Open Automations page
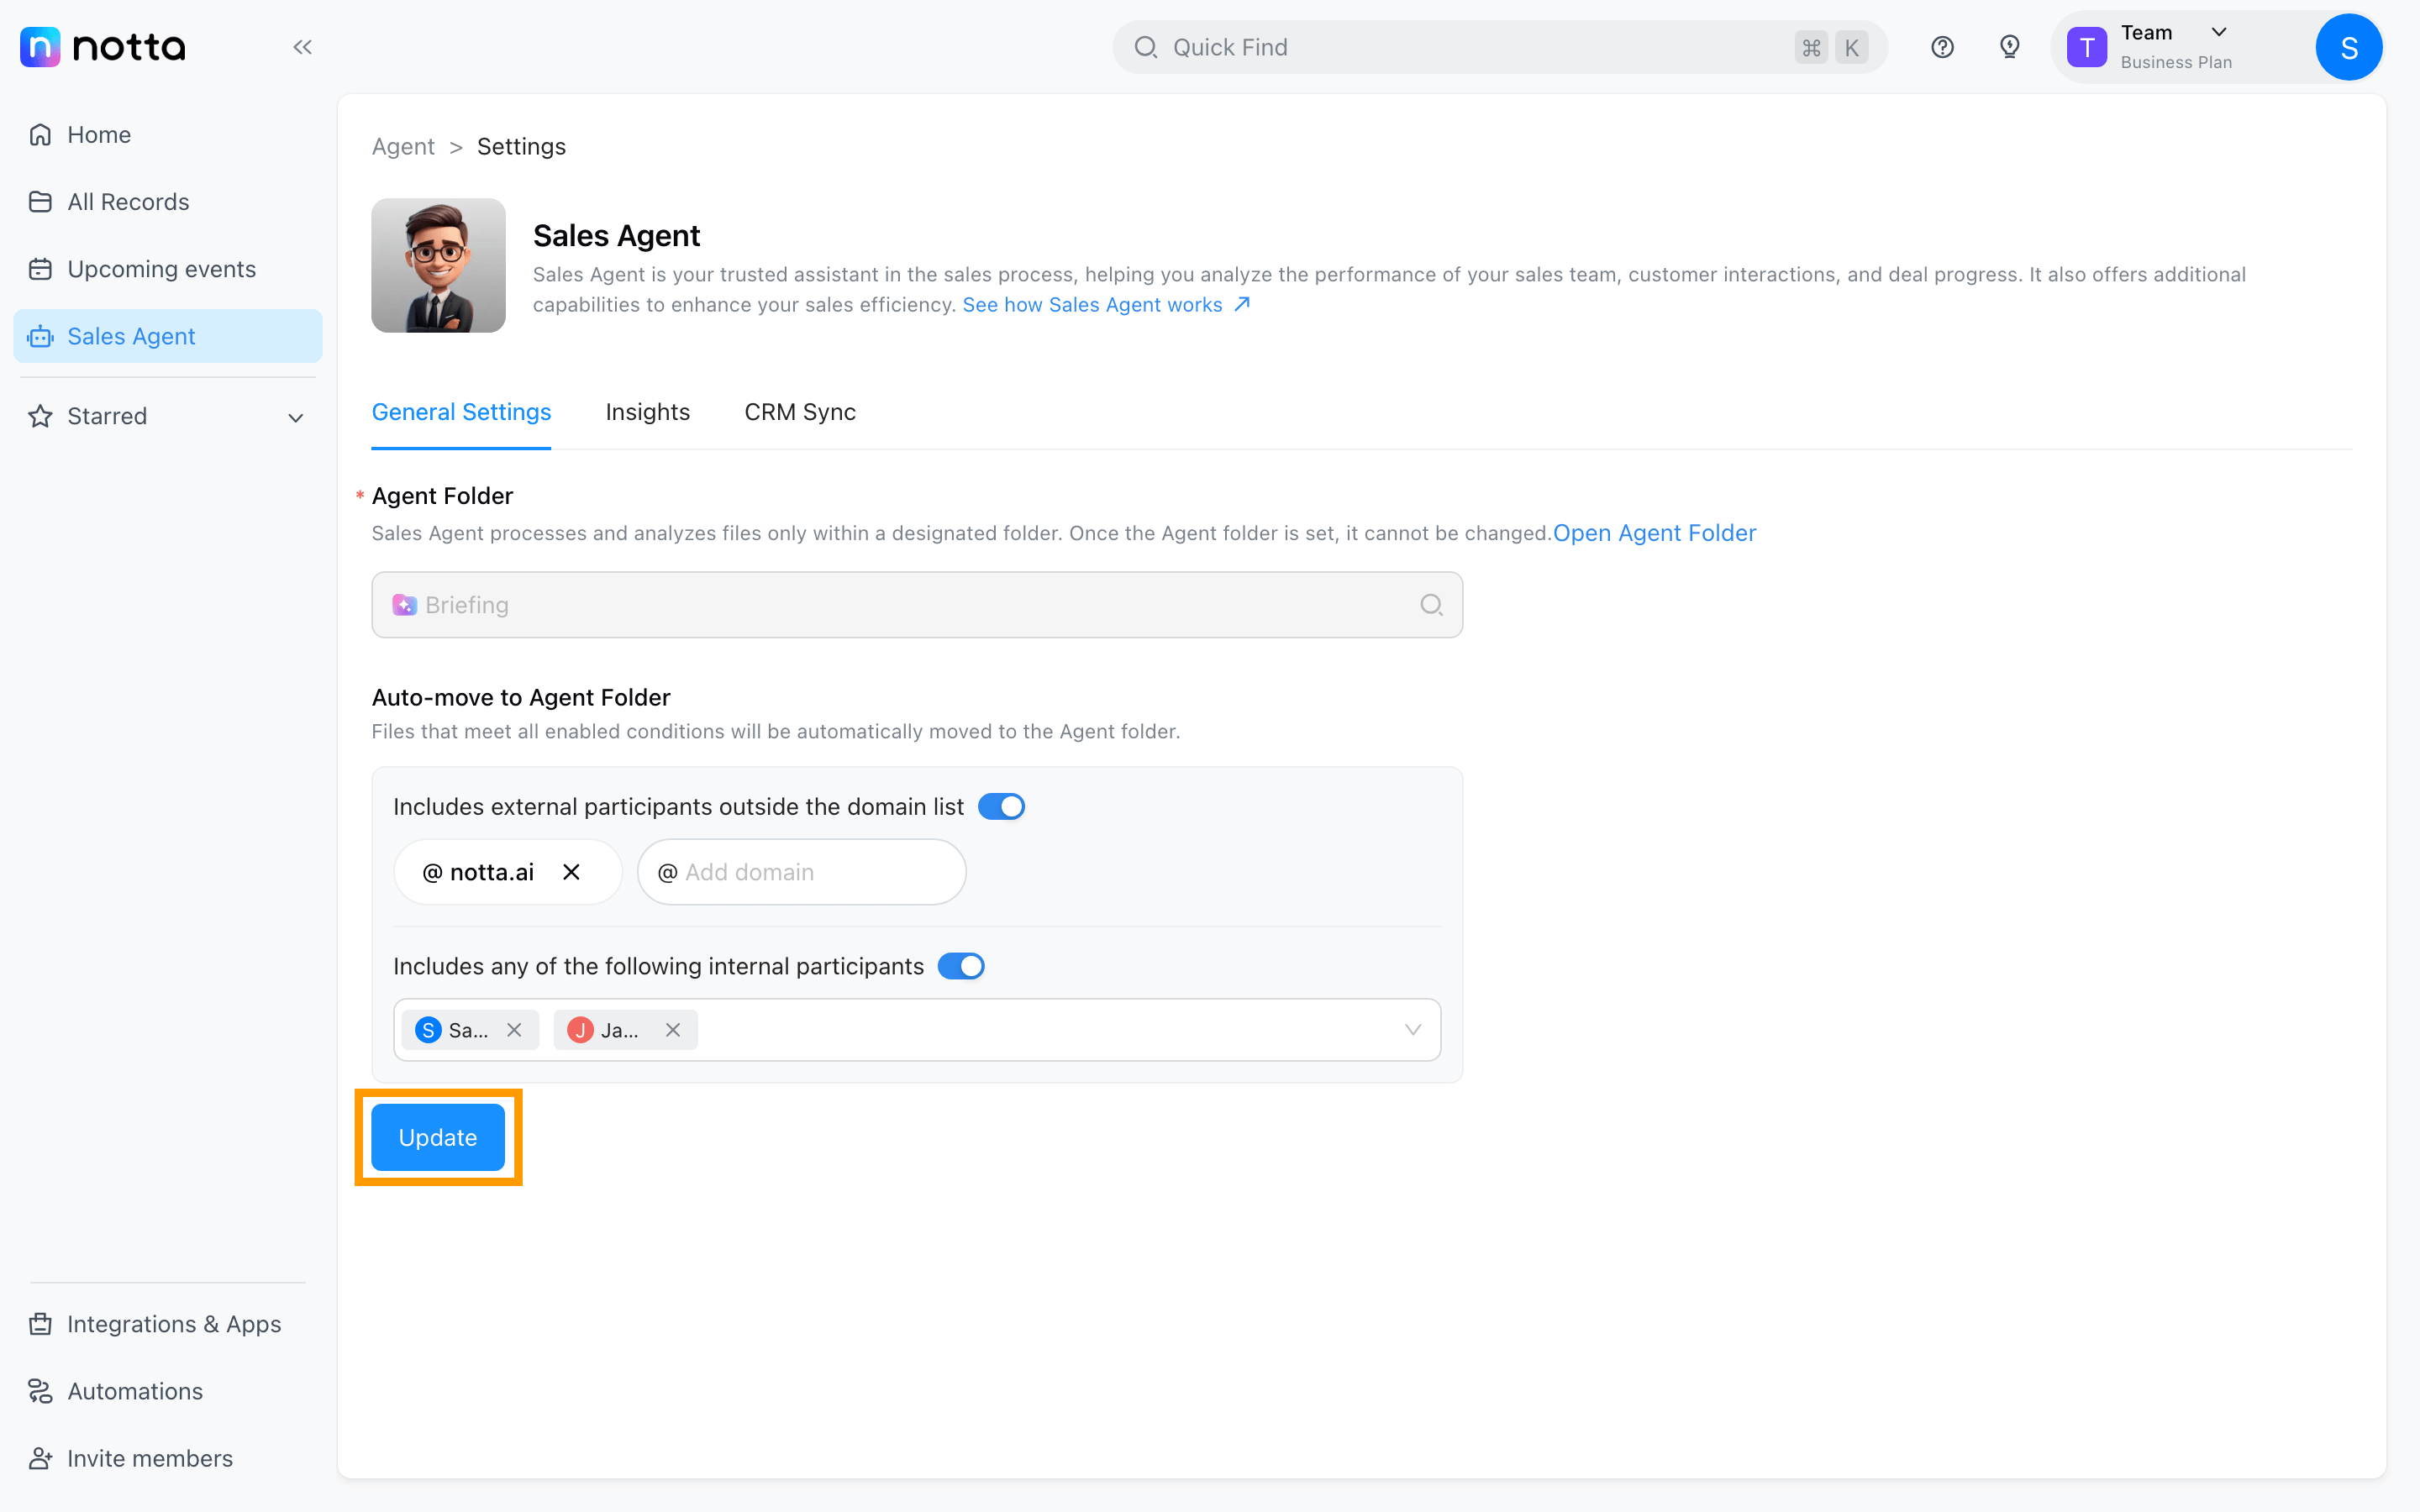 (168, 1391)
